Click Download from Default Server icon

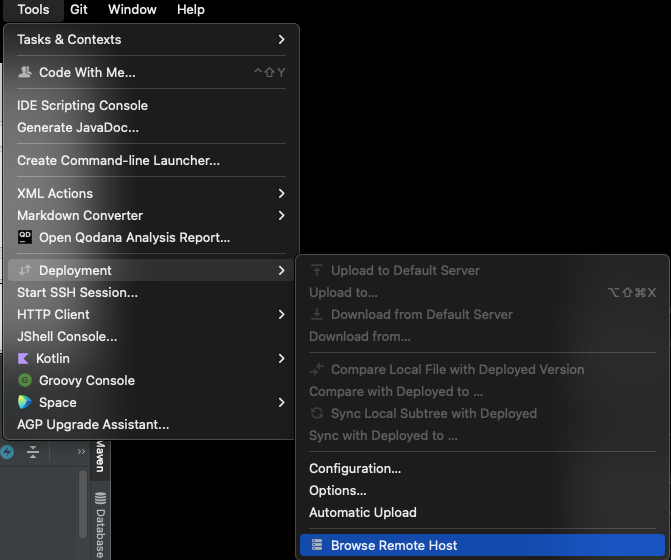point(317,314)
